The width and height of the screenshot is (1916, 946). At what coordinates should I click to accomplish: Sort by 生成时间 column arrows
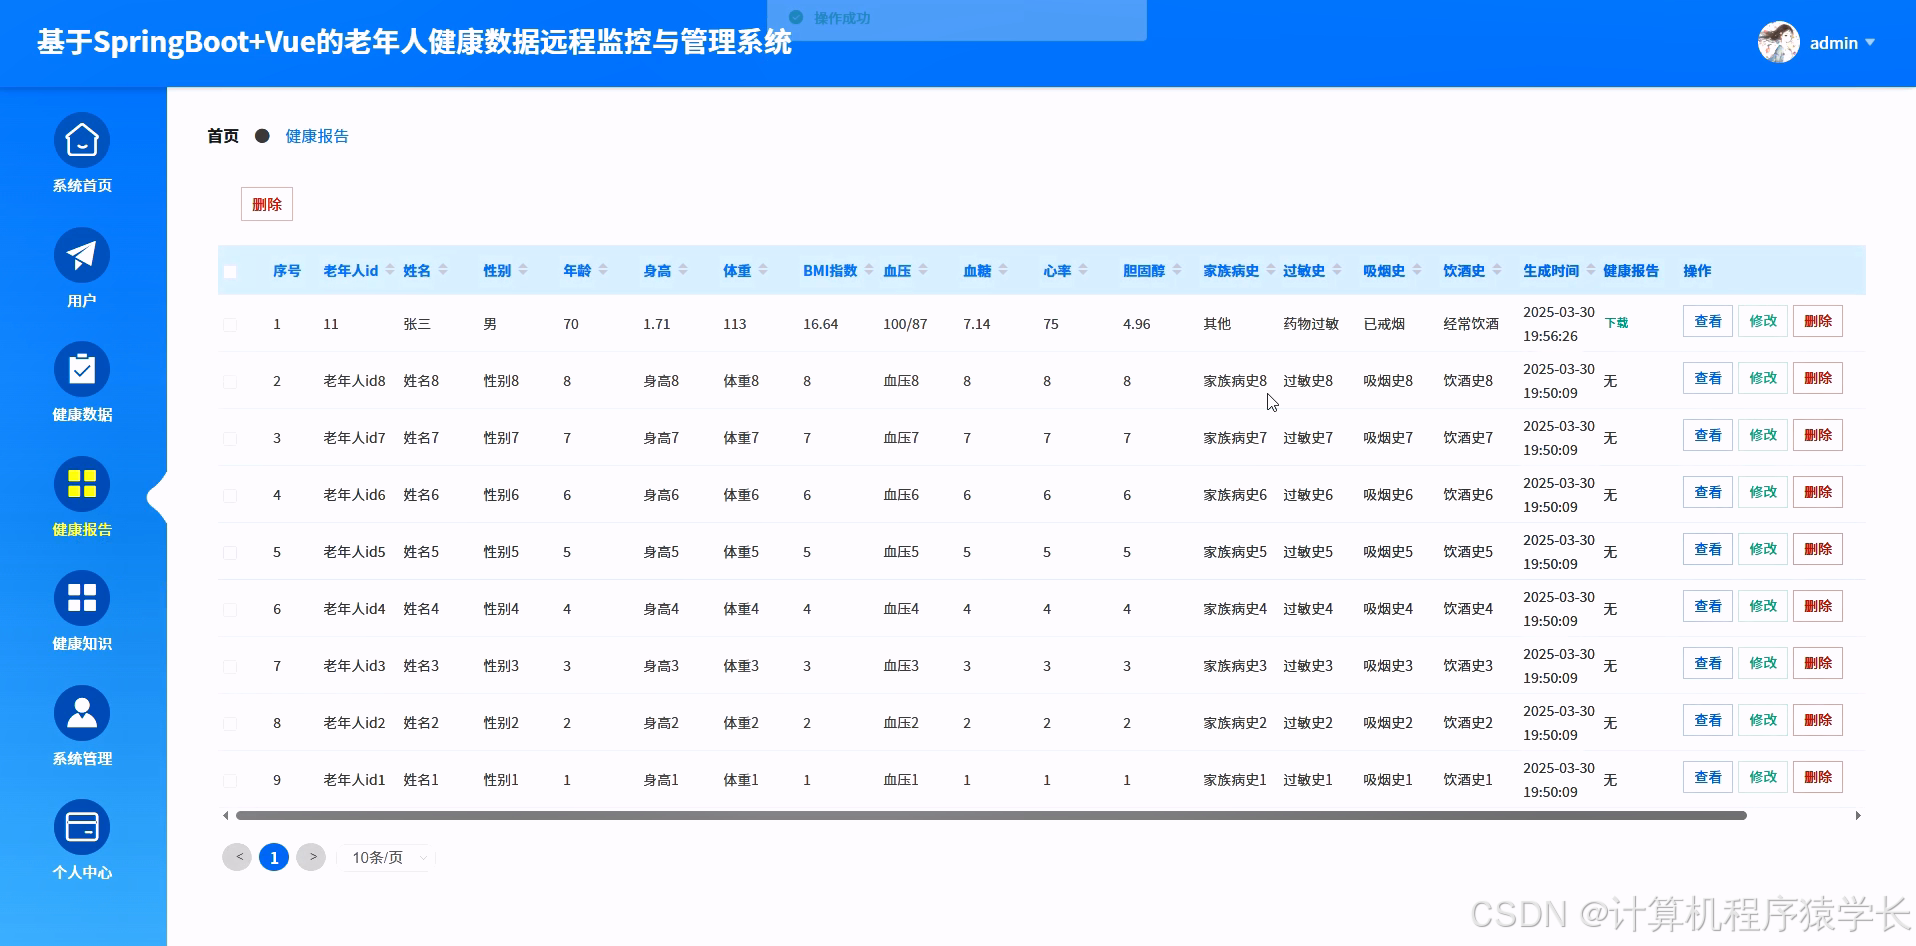coord(1591,270)
